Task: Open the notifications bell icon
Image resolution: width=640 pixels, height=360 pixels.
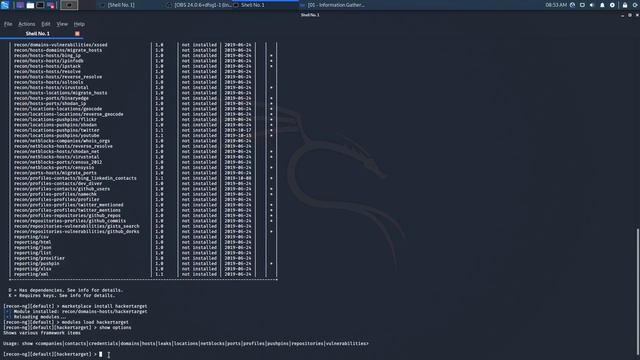Action: [x=602, y=5]
